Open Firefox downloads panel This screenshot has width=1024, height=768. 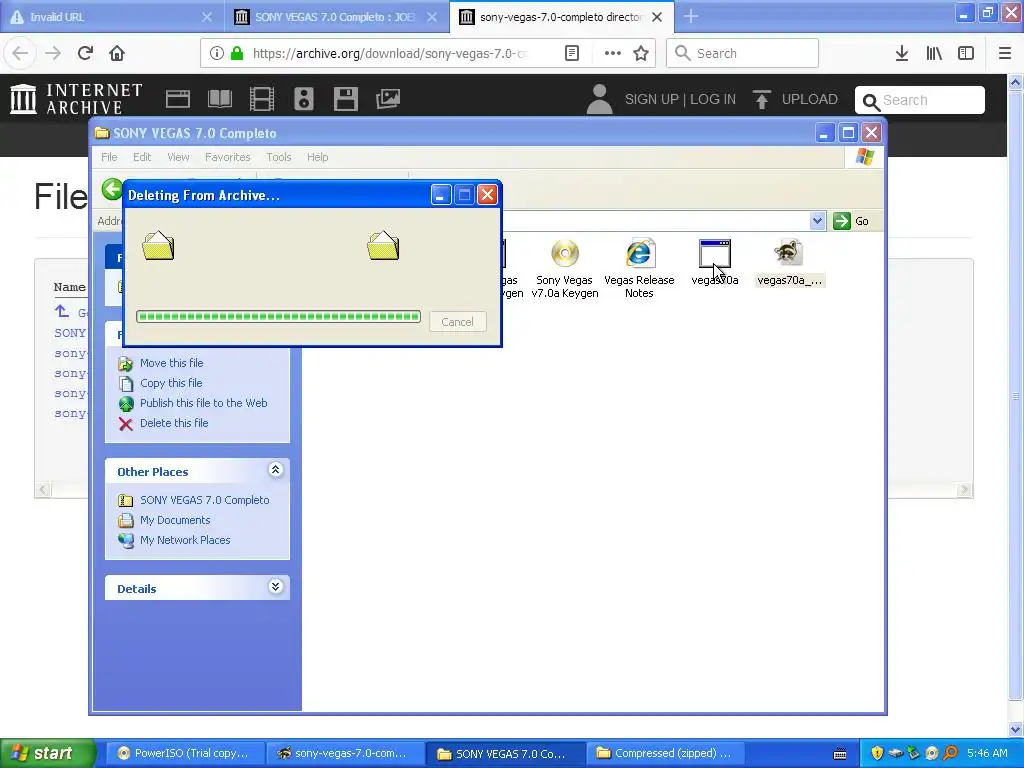(x=902, y=54)
